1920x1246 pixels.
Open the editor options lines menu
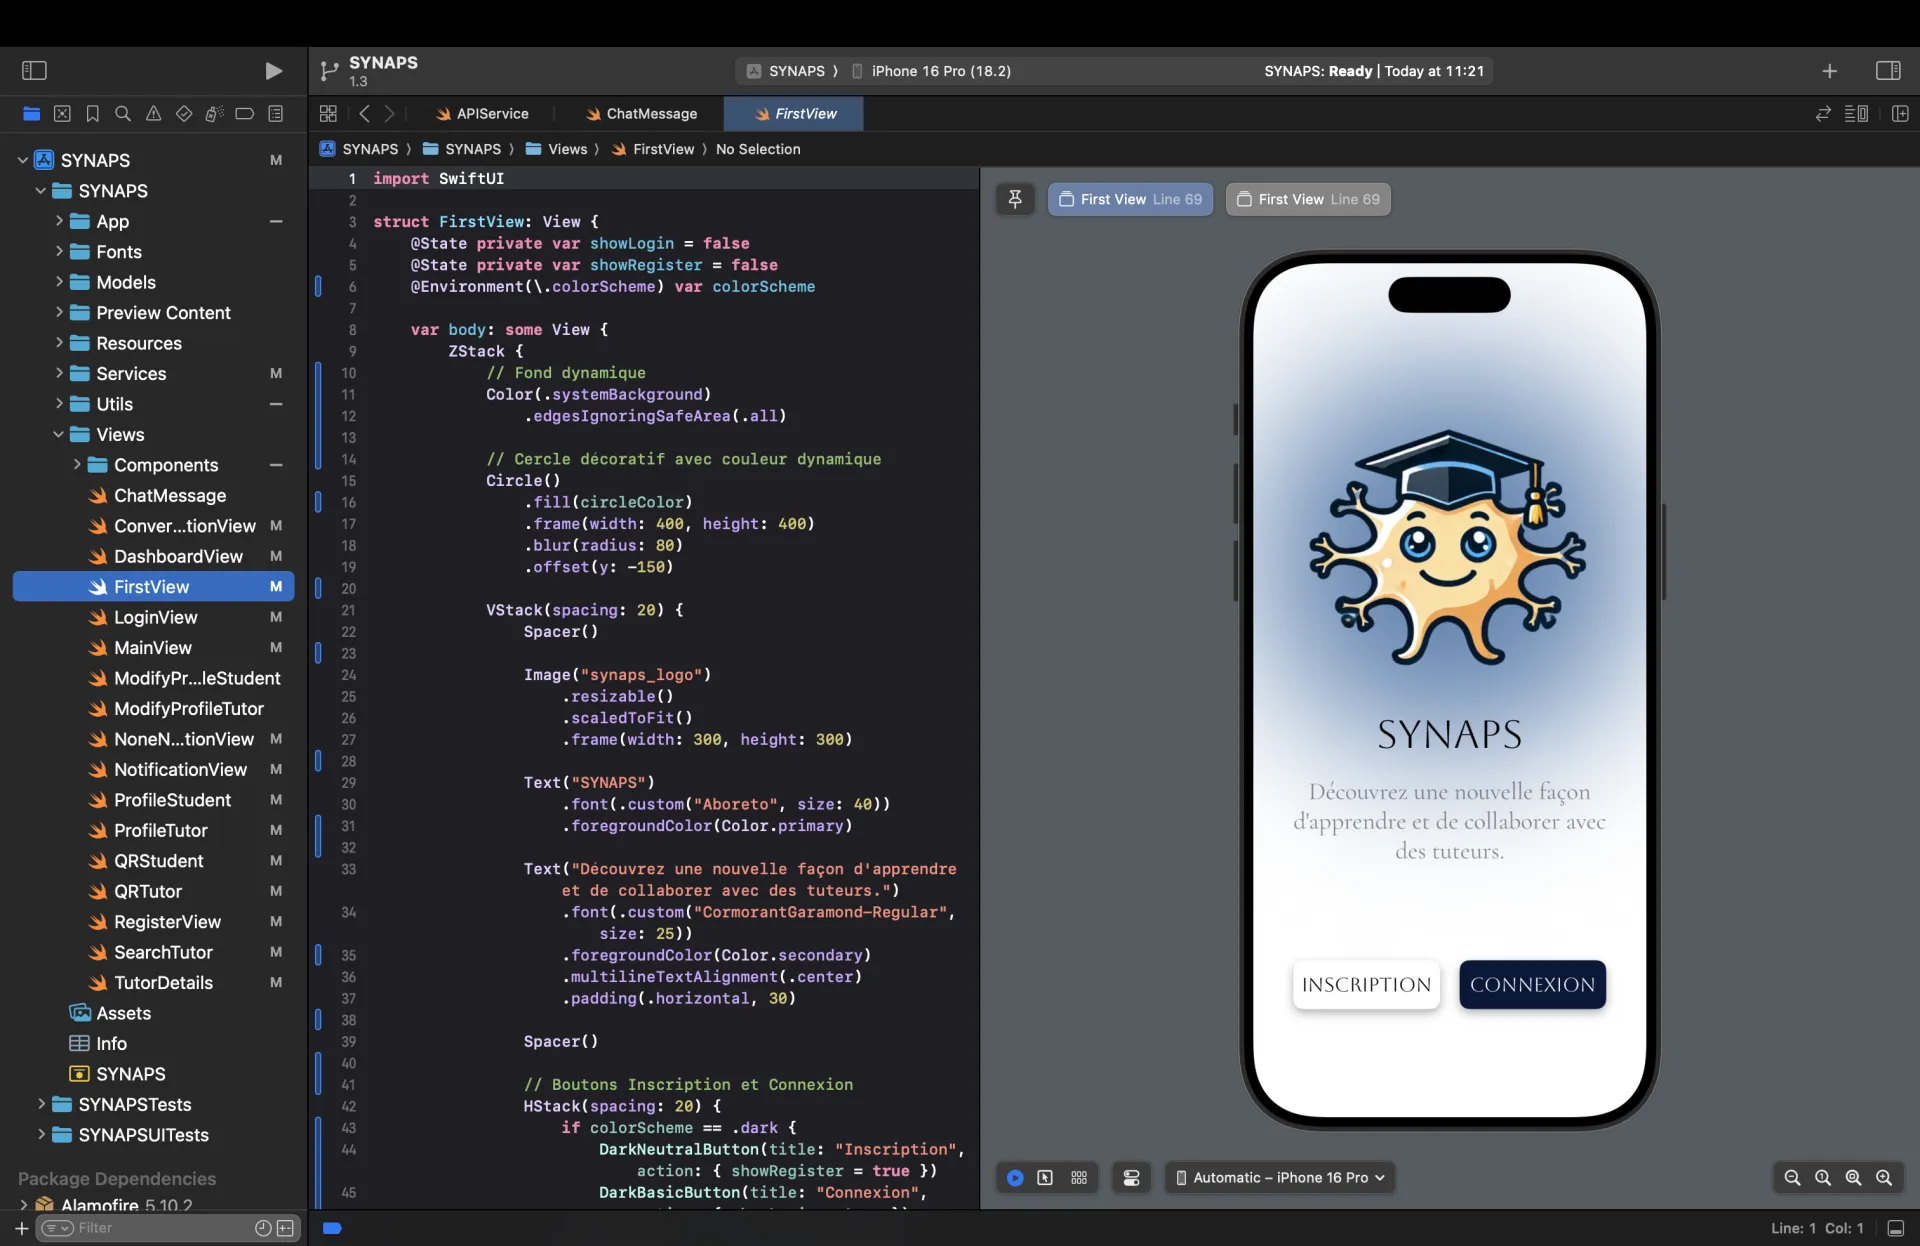click(1856, 114)
